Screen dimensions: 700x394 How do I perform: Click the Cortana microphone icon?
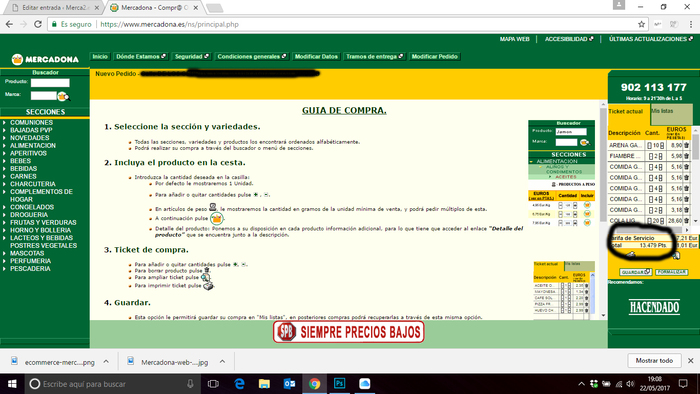190,384
